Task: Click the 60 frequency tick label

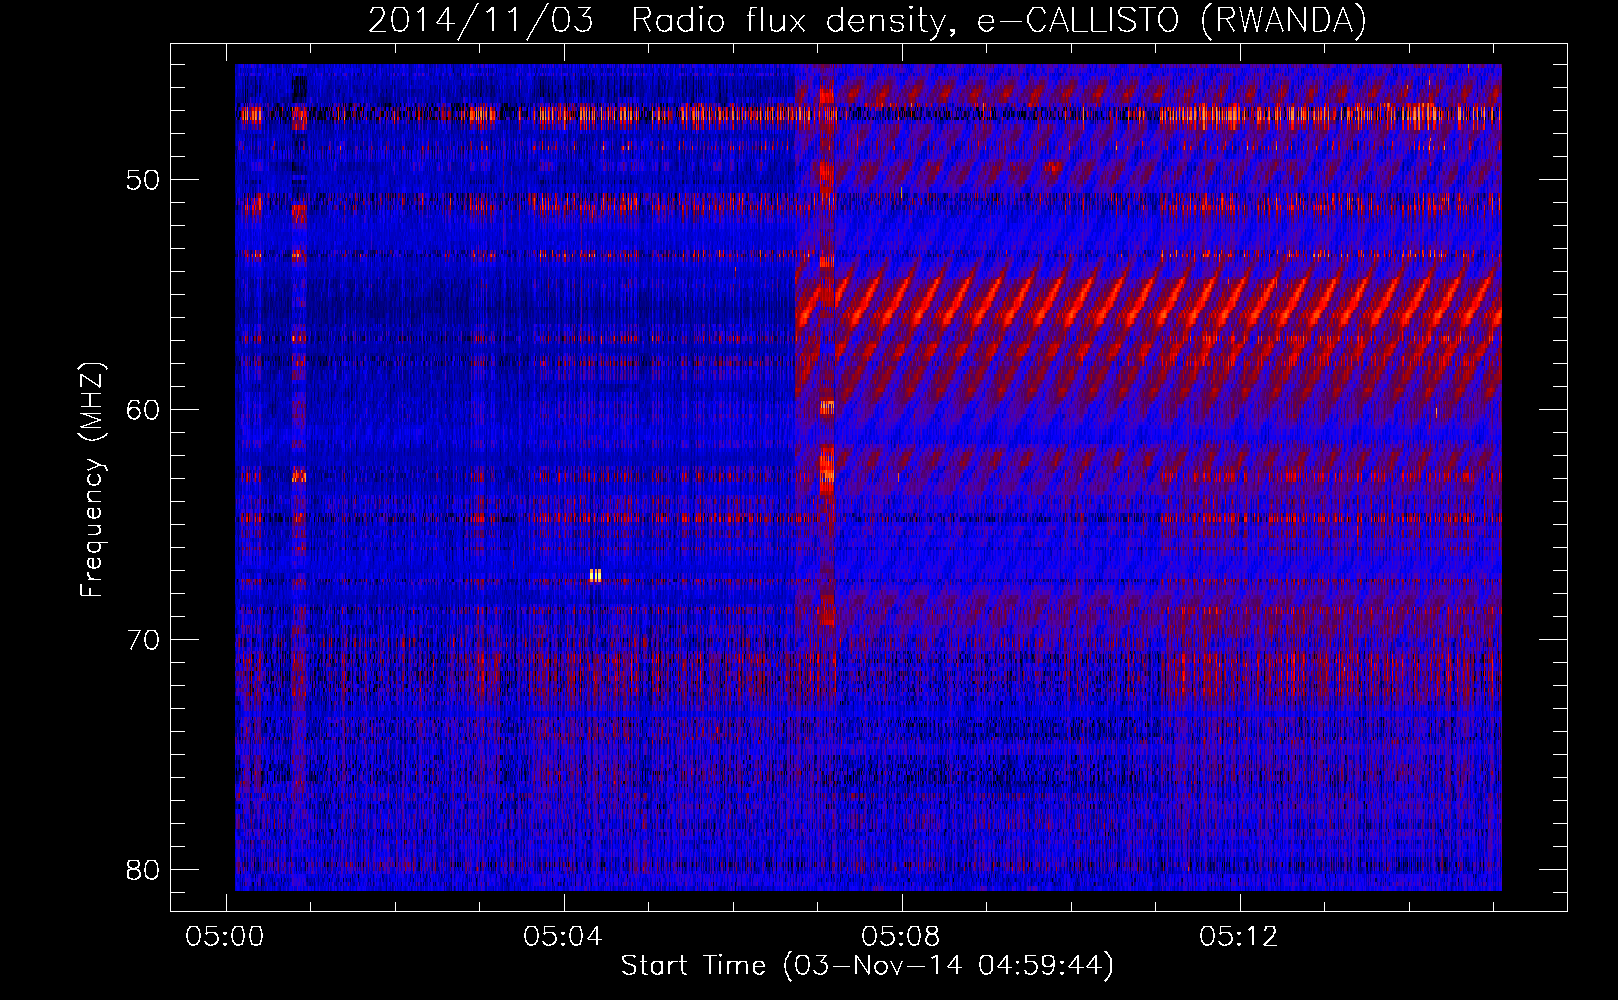Action: (x=143, y=410)
